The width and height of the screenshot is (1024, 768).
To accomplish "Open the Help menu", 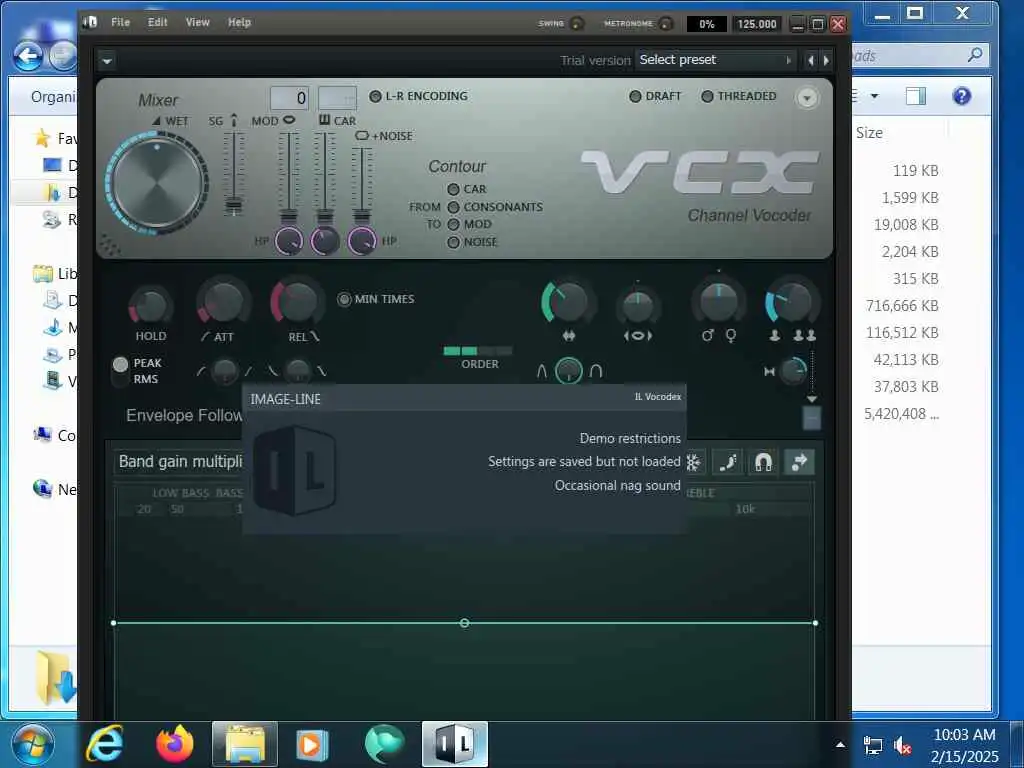I will click(239, 22).
